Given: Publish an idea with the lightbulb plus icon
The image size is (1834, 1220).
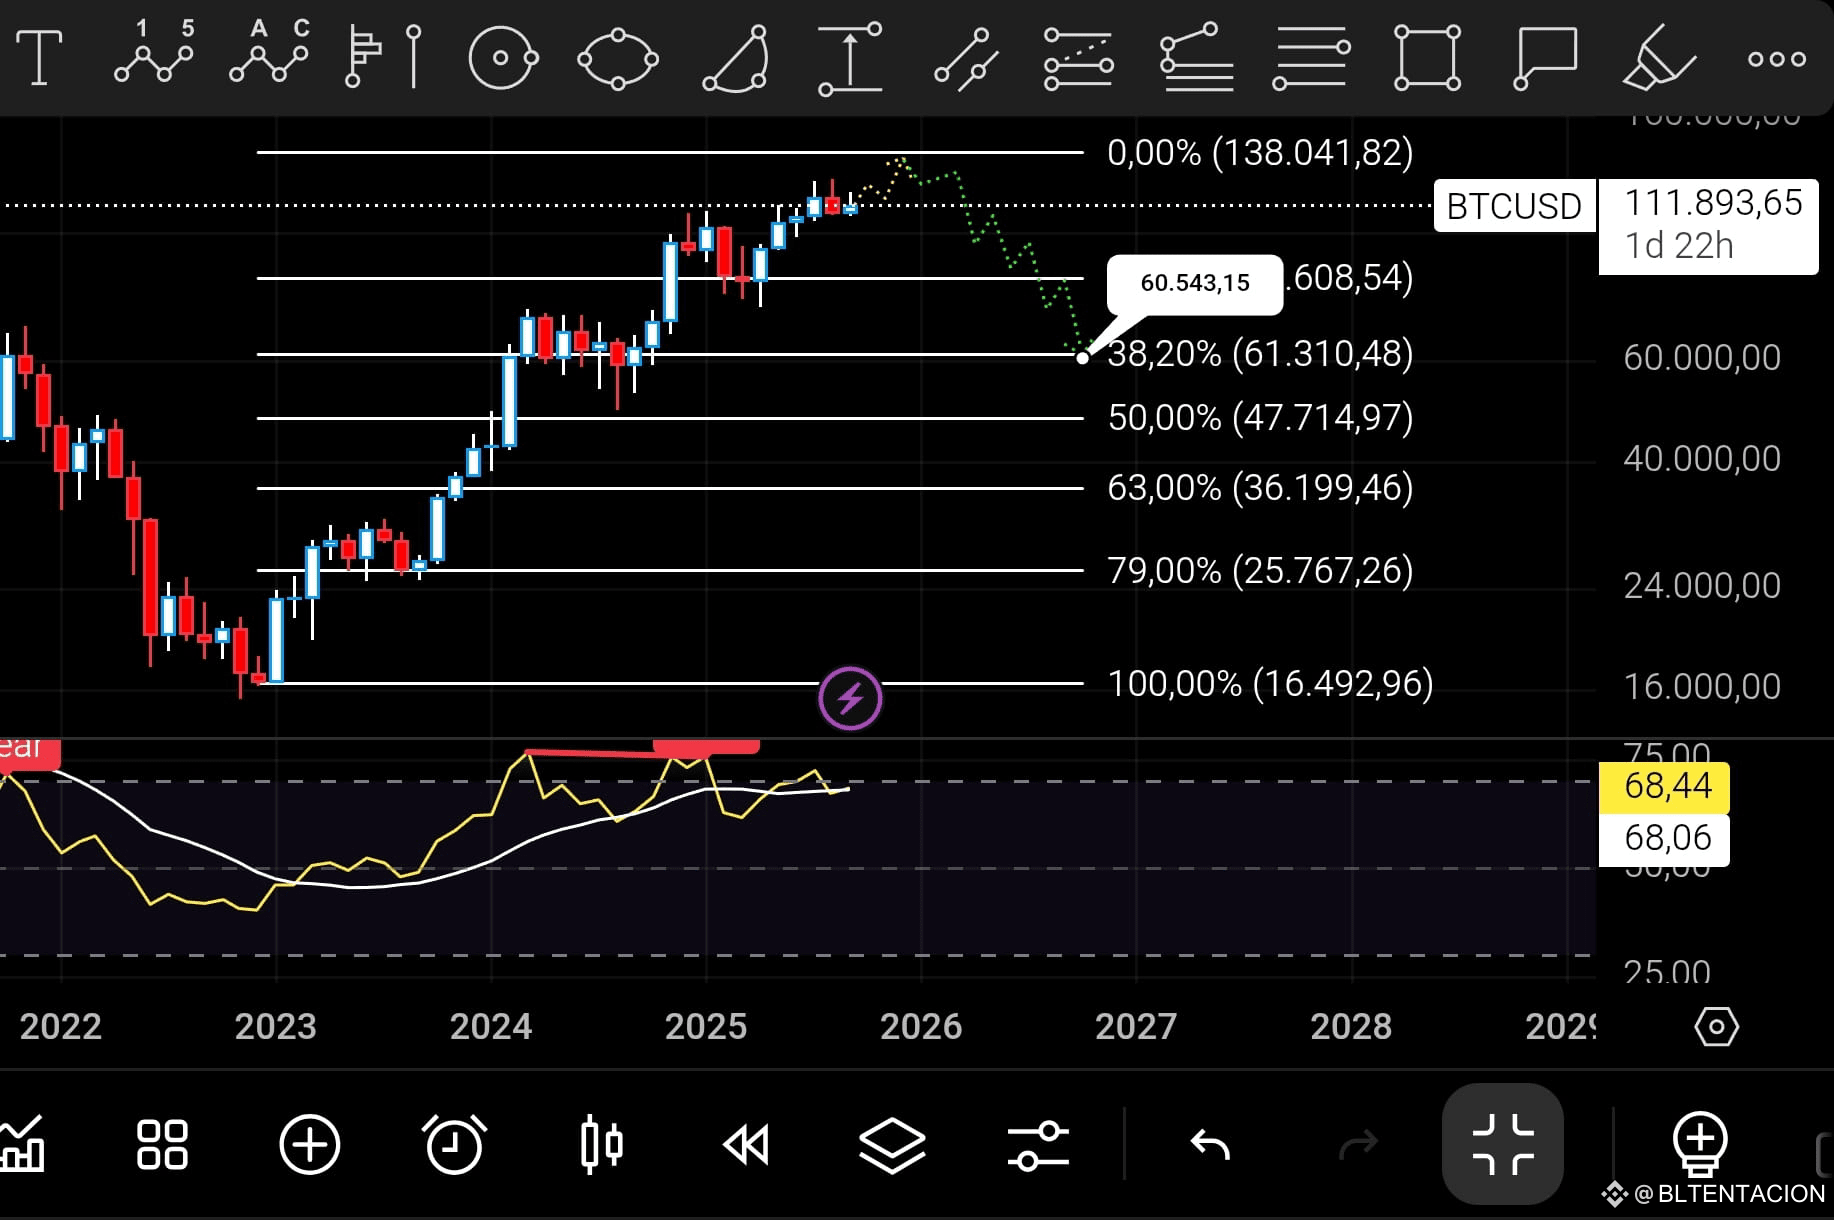Looking at the screenshot, I should 1700,1144.
